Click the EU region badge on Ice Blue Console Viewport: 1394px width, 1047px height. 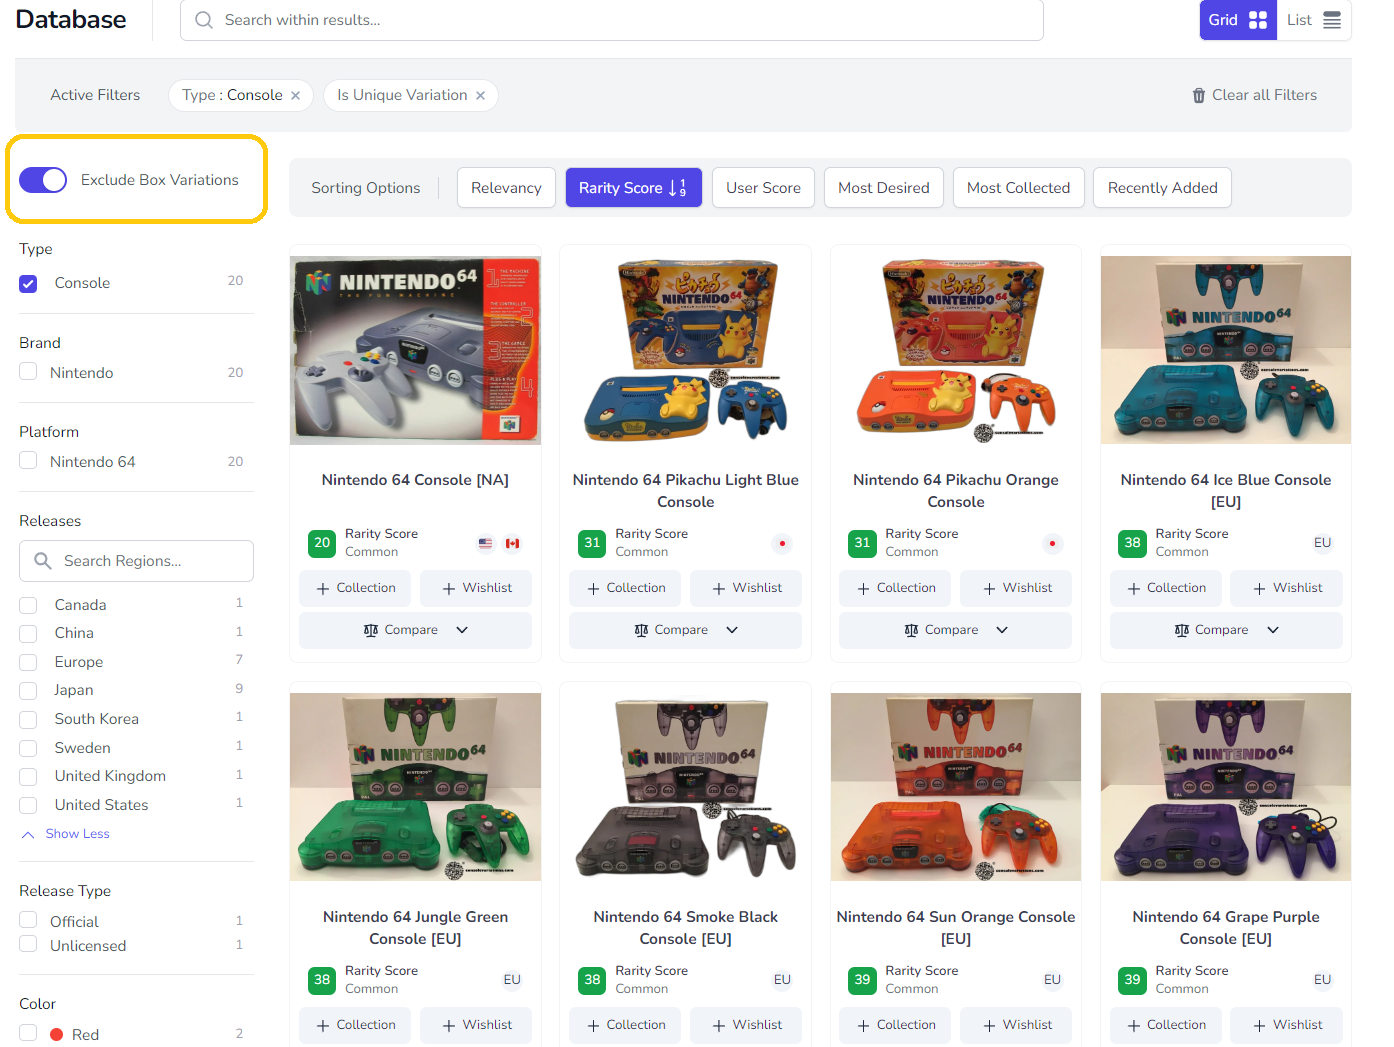coord(1322,543)
